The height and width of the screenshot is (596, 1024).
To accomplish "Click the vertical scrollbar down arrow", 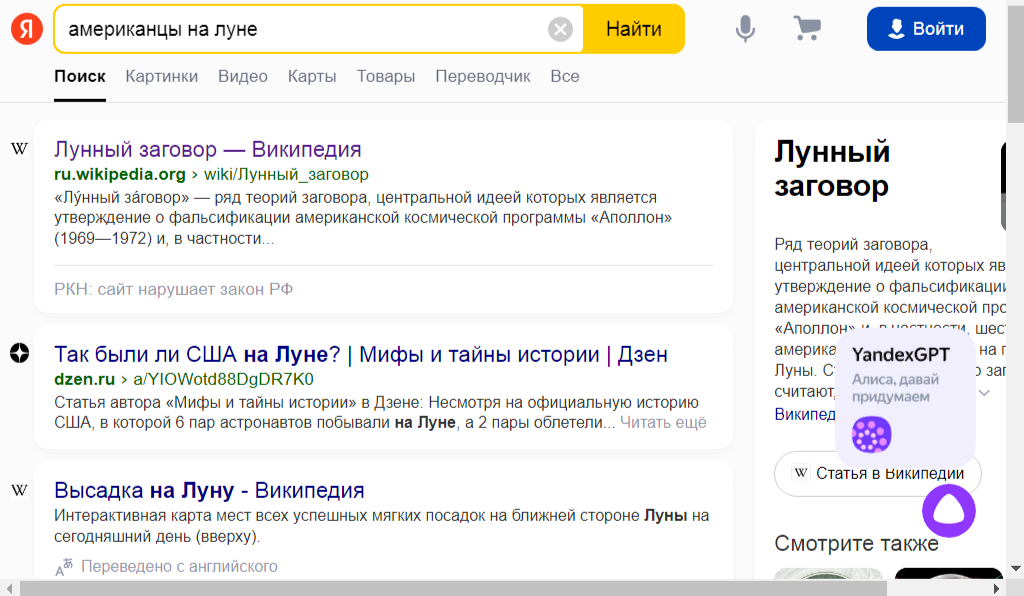I will click(x=1016, y=569).
